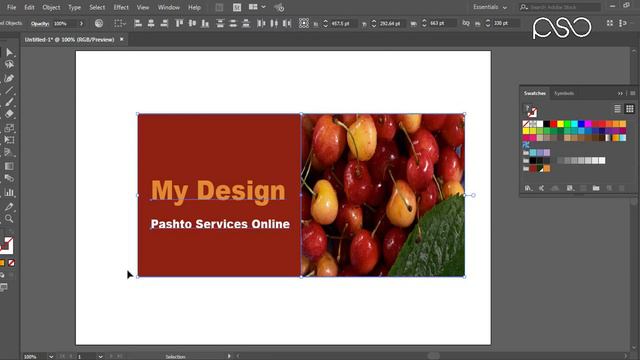This screenshot has width=640, height=360.
Task: Click the Fill and Stroke indicator
Action: pos(7,245)
